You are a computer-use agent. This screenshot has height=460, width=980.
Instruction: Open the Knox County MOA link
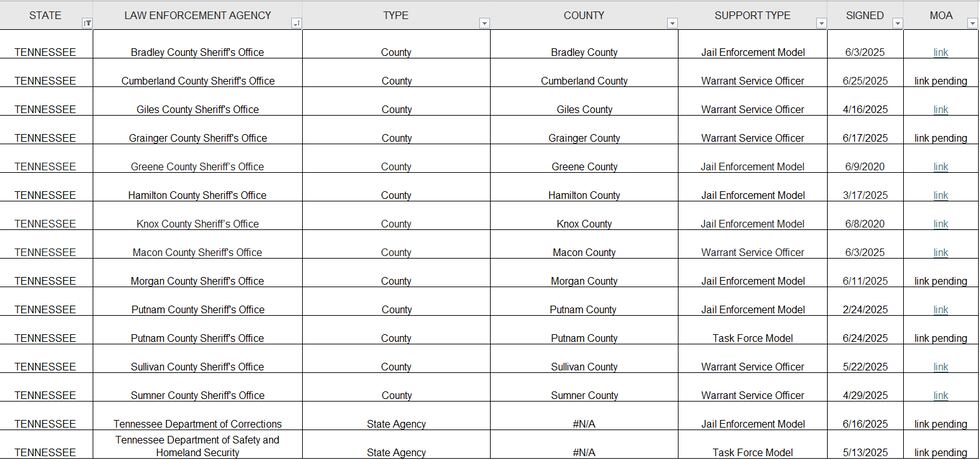click(940, 224)
